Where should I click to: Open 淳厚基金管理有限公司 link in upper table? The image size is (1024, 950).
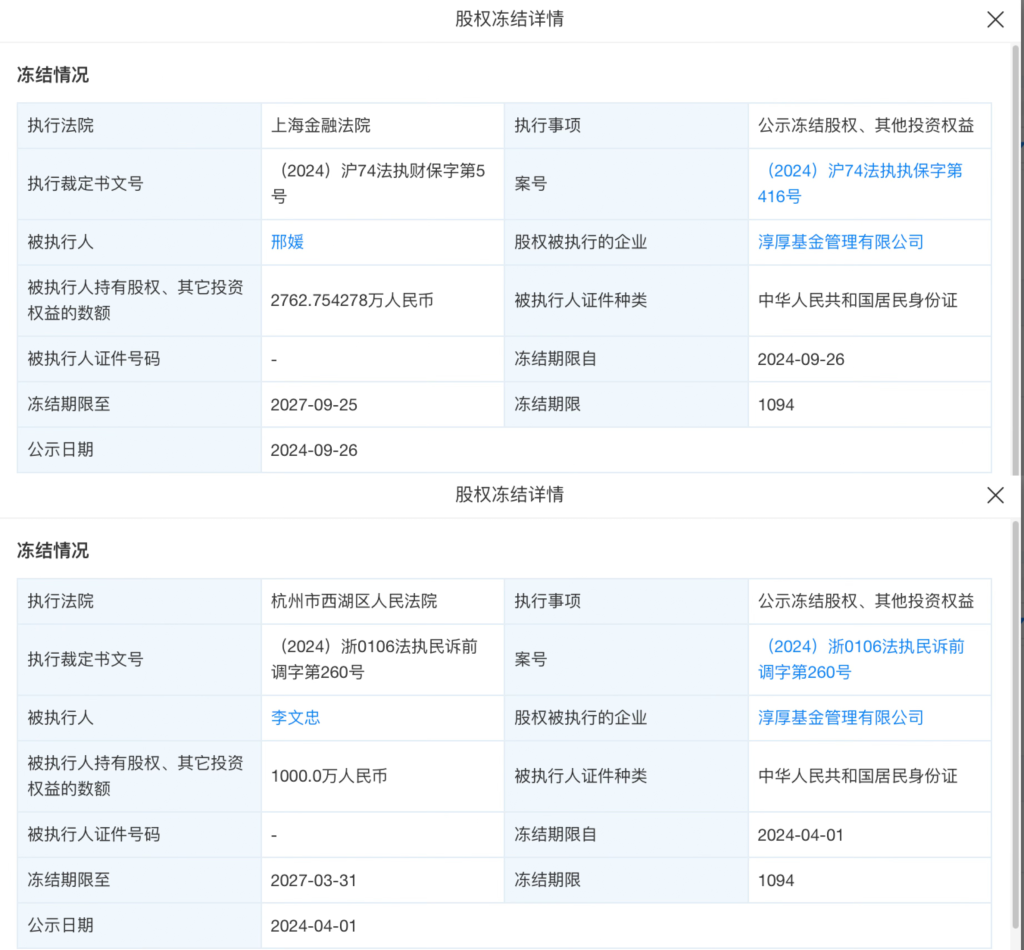(840, 242)
